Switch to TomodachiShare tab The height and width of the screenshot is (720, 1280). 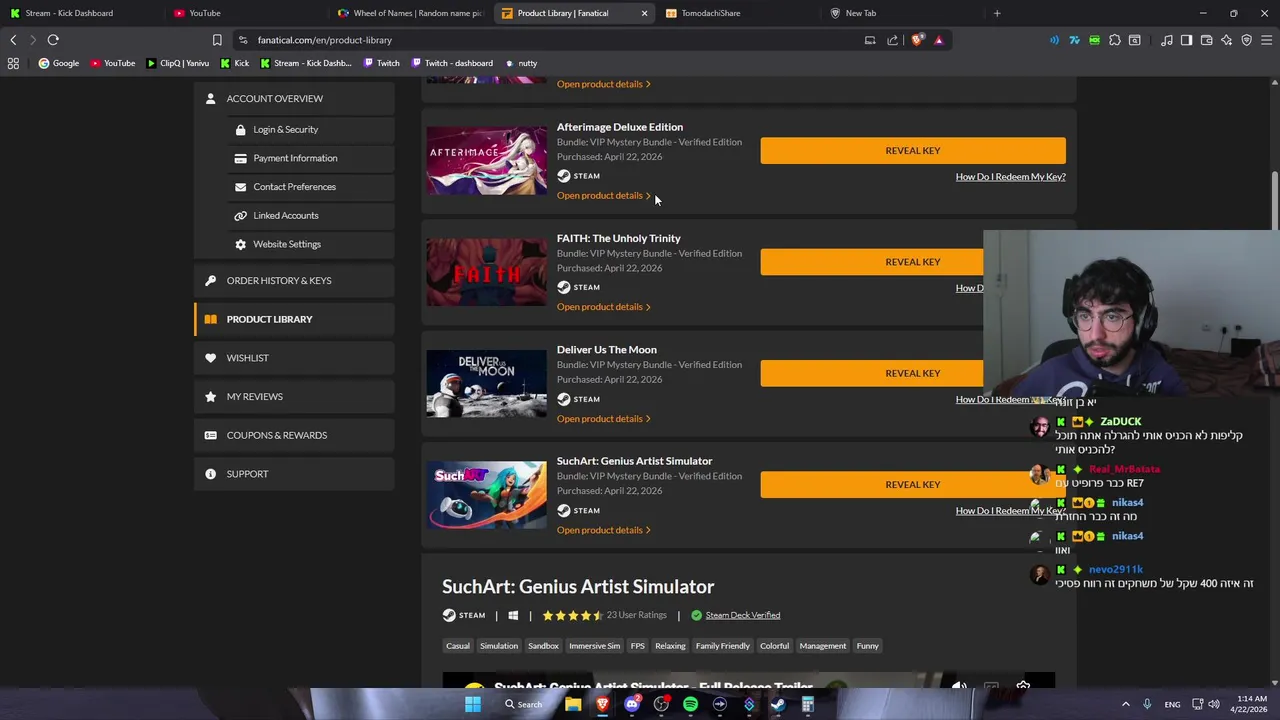click(x=738, y=13)
